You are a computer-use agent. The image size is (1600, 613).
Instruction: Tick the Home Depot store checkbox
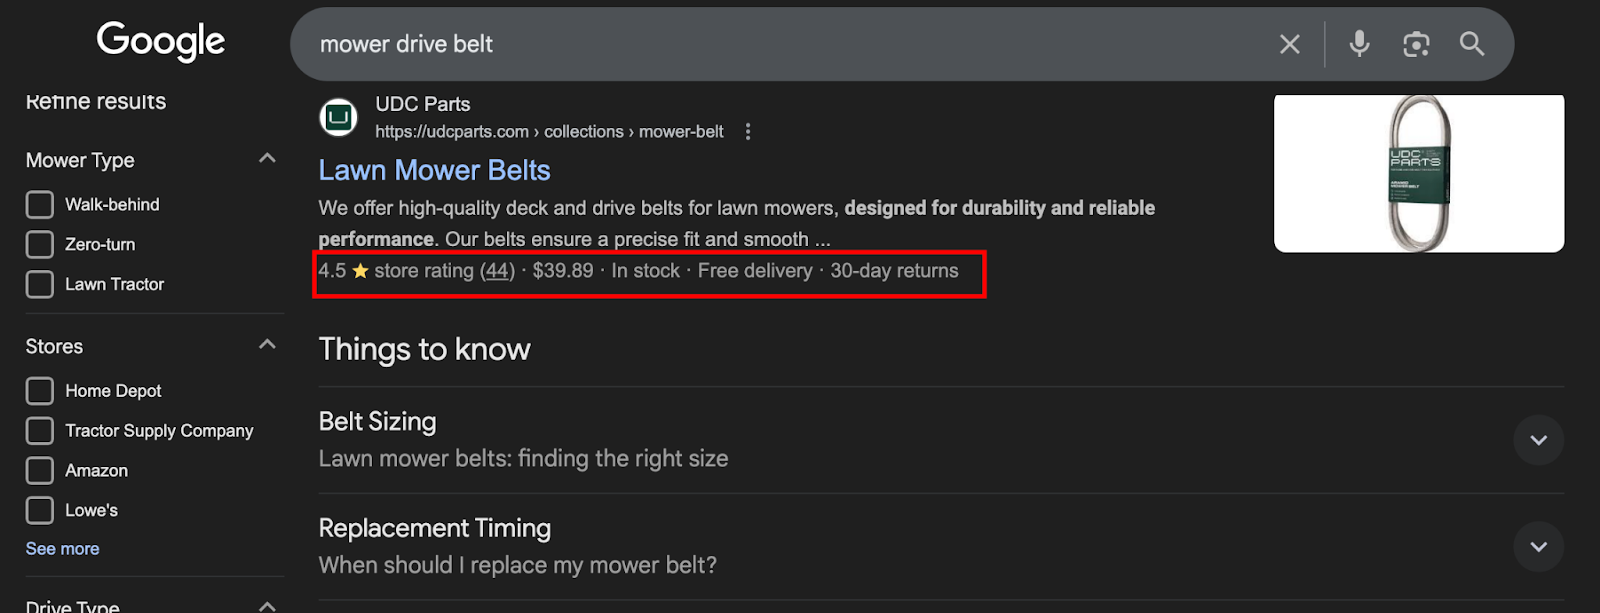coord(40,391)
